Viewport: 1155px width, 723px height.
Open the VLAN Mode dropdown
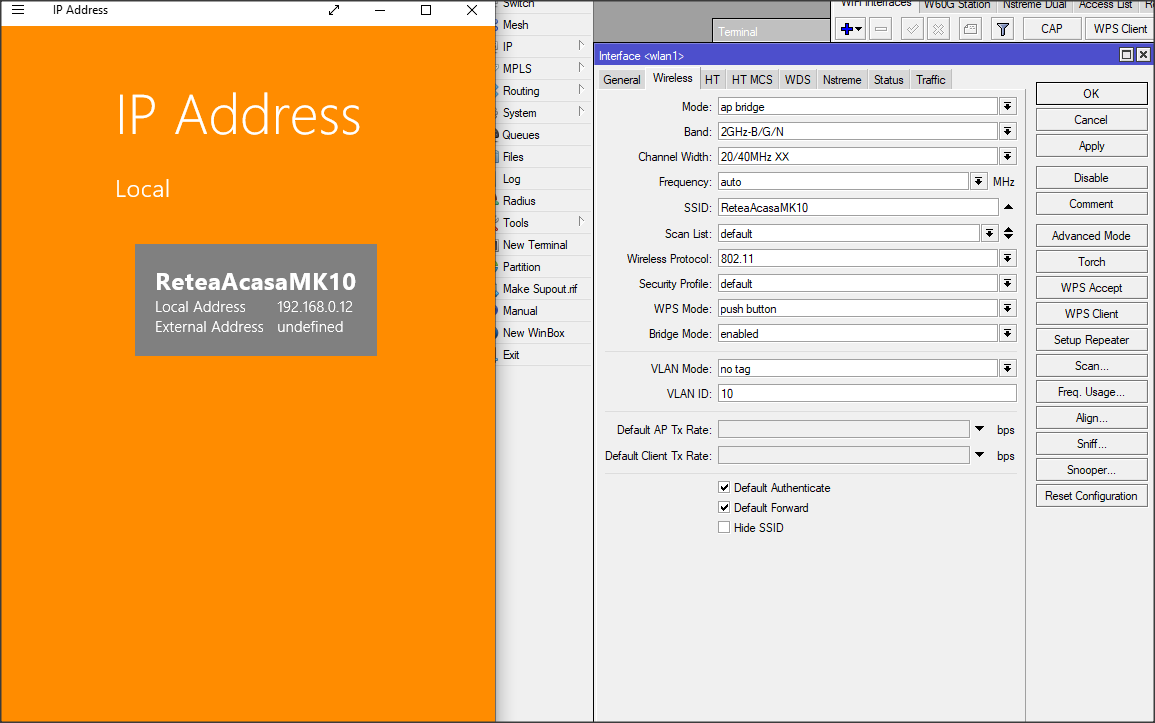[1008, 368]
